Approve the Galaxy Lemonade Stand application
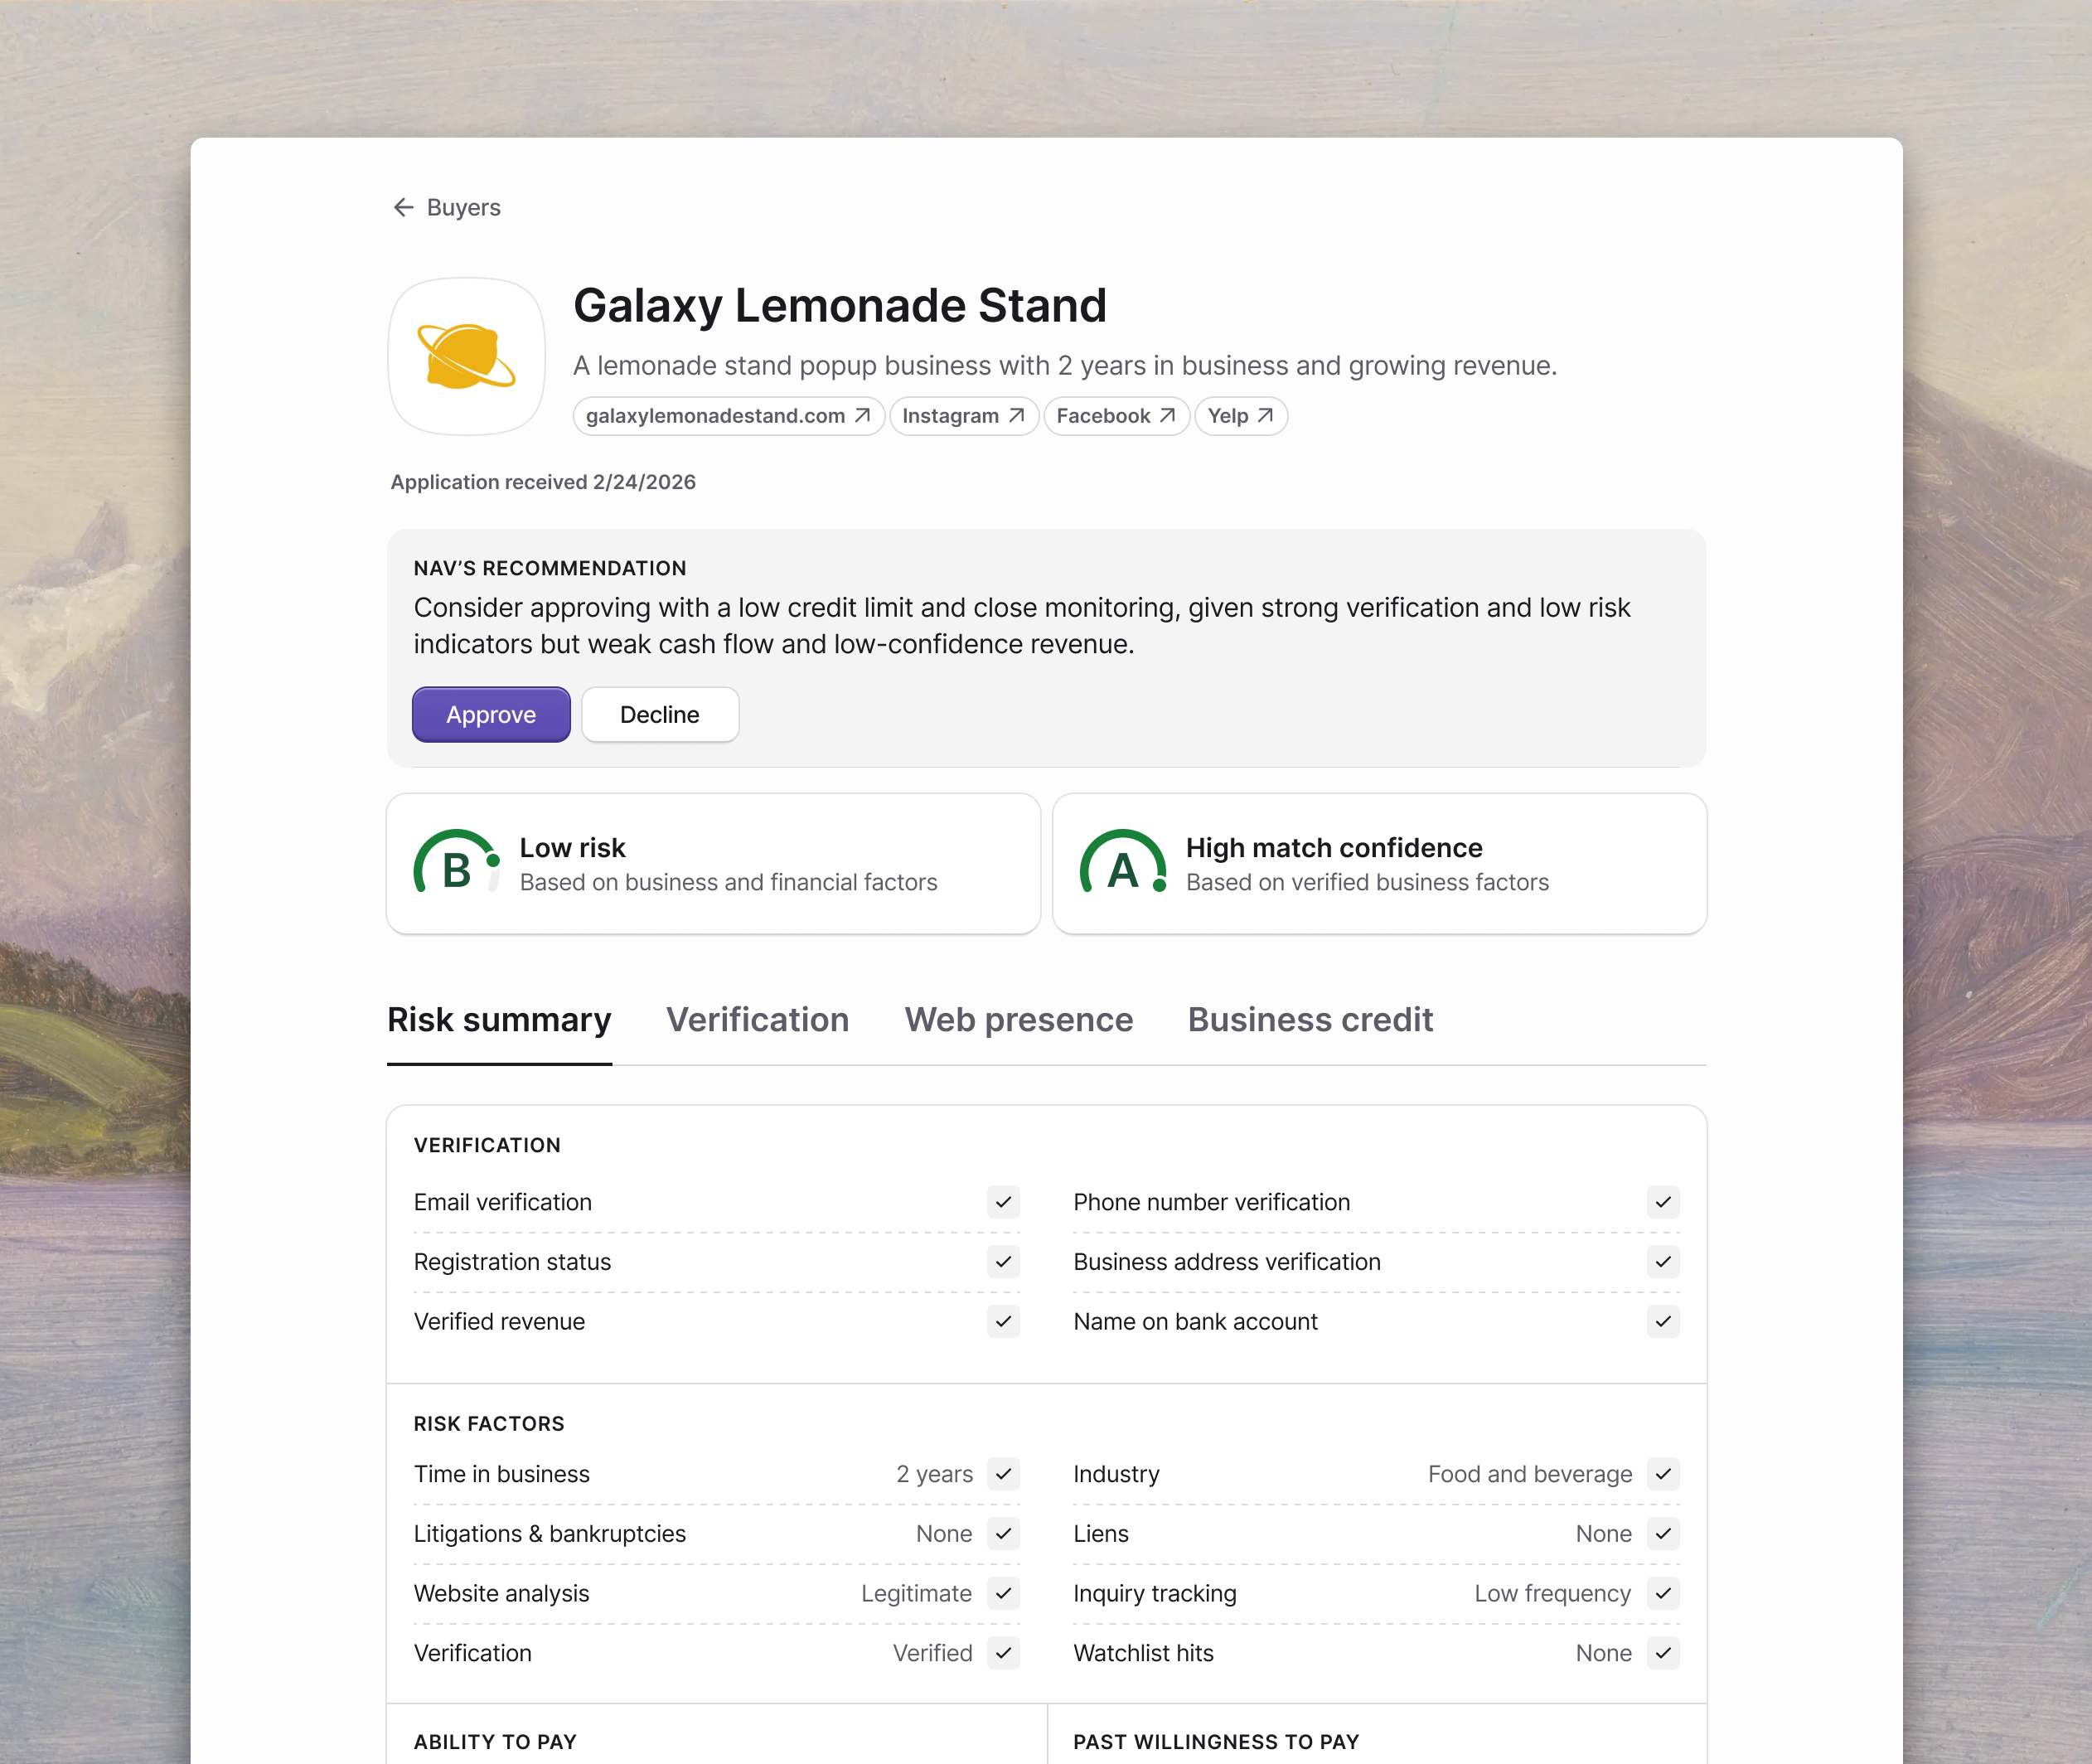Viewport: 2092px width, 1764px height. point(491,714)
